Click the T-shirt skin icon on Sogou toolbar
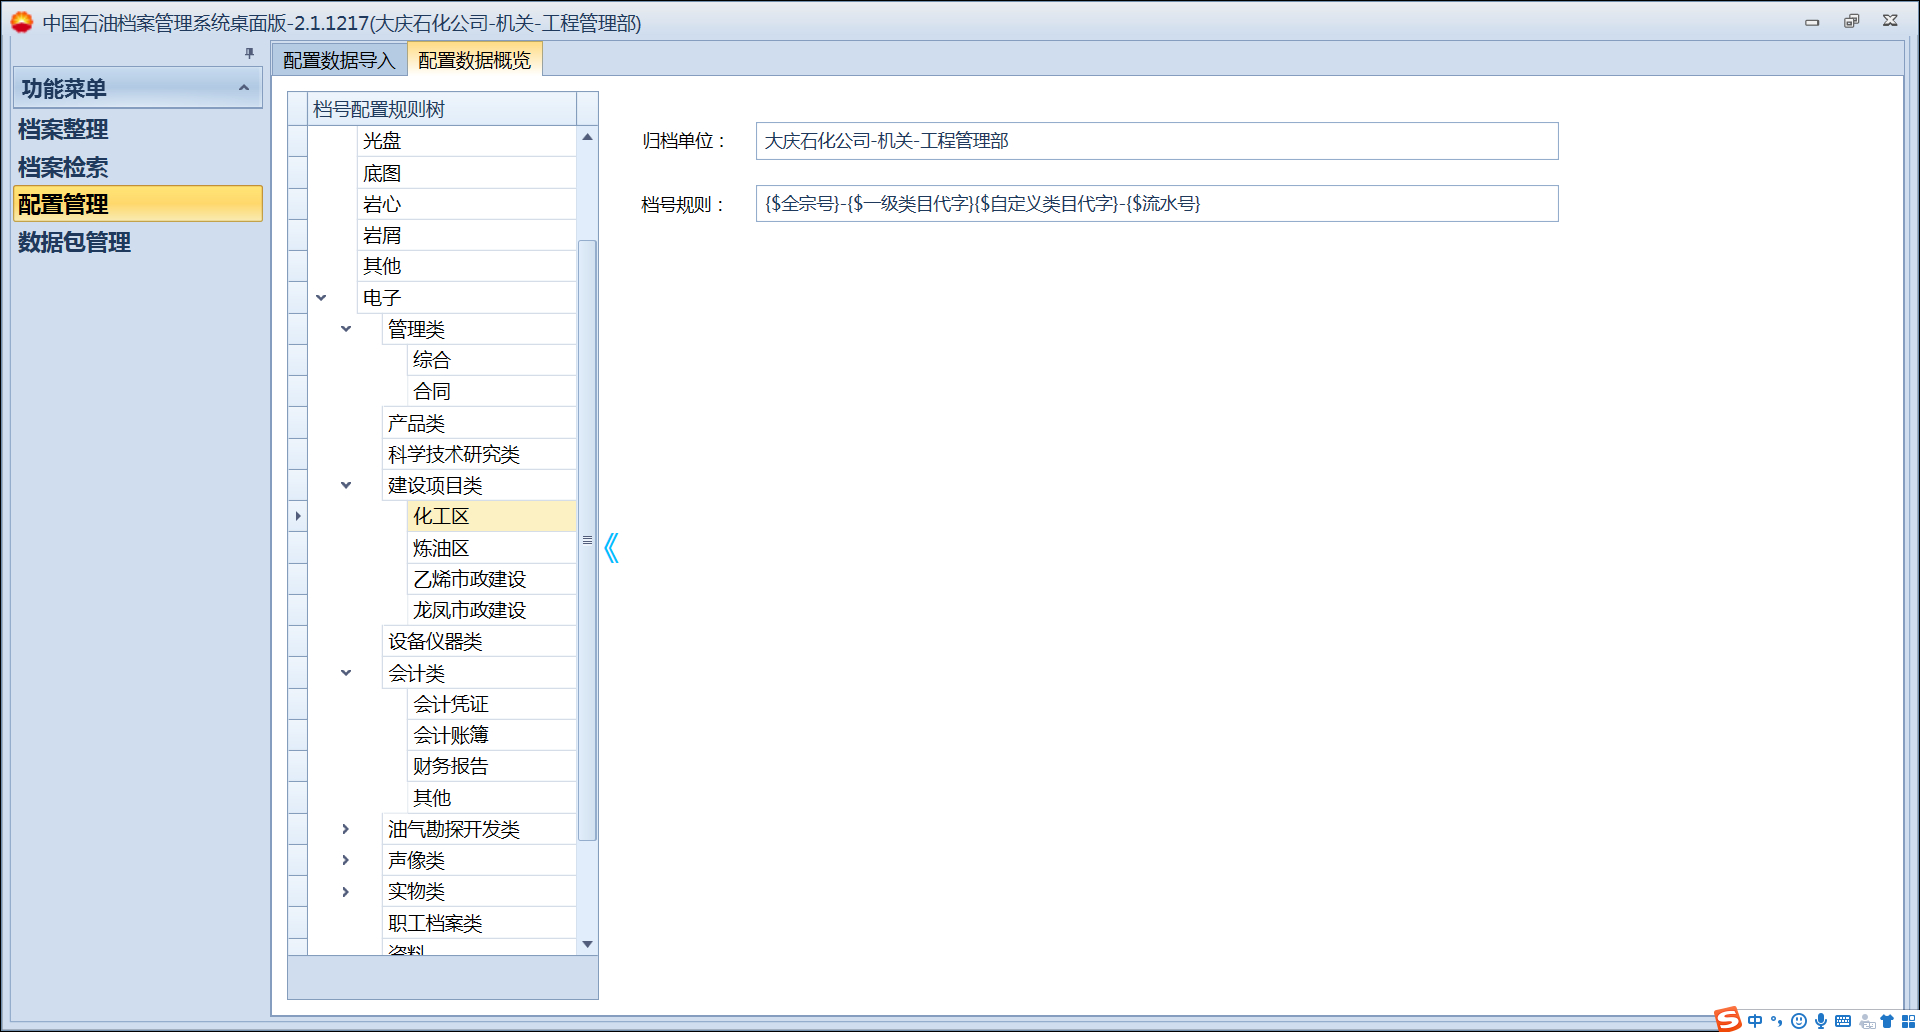Image resolution: width=1920 pixels, height=1032 pixels. click(1886, 1021)
